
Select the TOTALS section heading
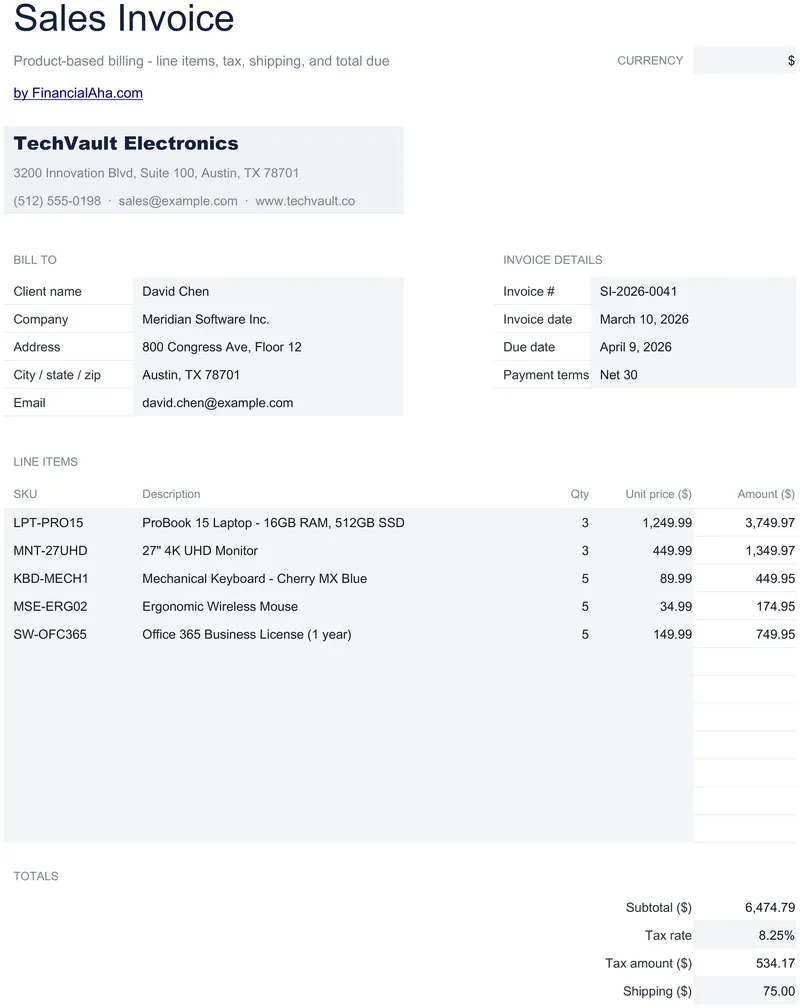(x=36, y=876)
